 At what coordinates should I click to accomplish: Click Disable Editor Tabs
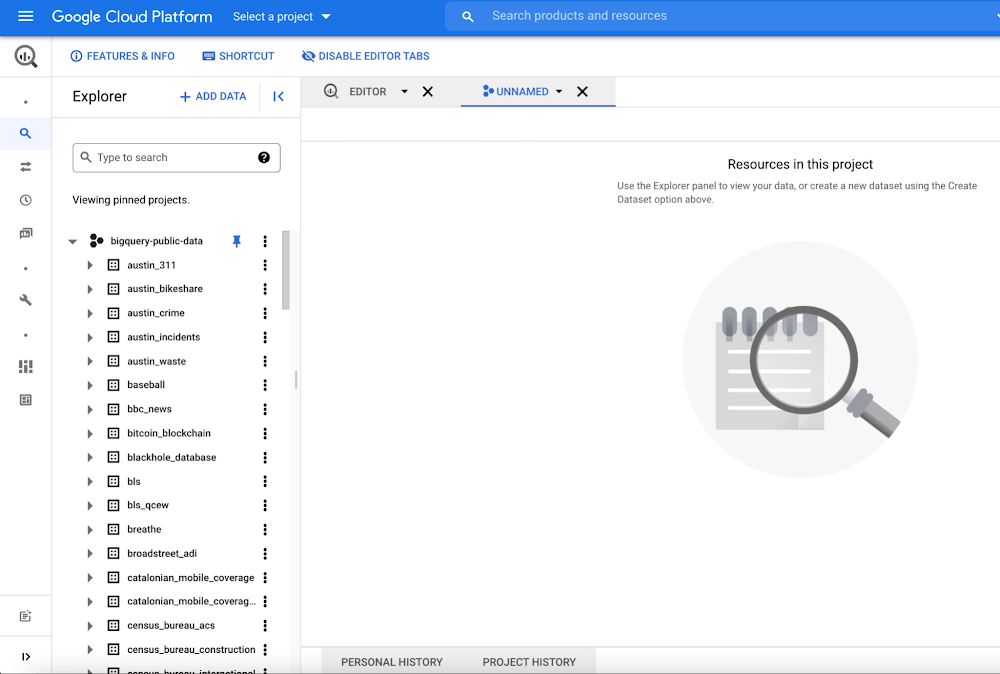click(365, 56)
